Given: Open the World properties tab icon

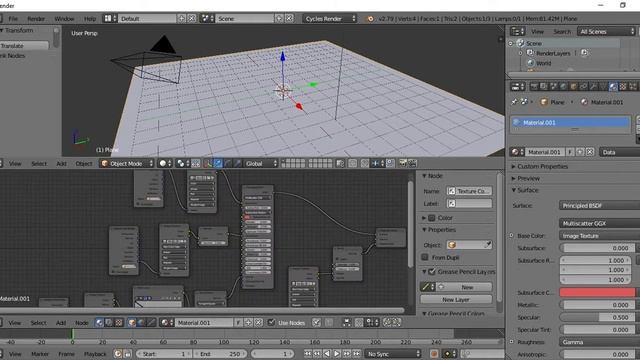Looking at the screenshot, I should 563,87.
